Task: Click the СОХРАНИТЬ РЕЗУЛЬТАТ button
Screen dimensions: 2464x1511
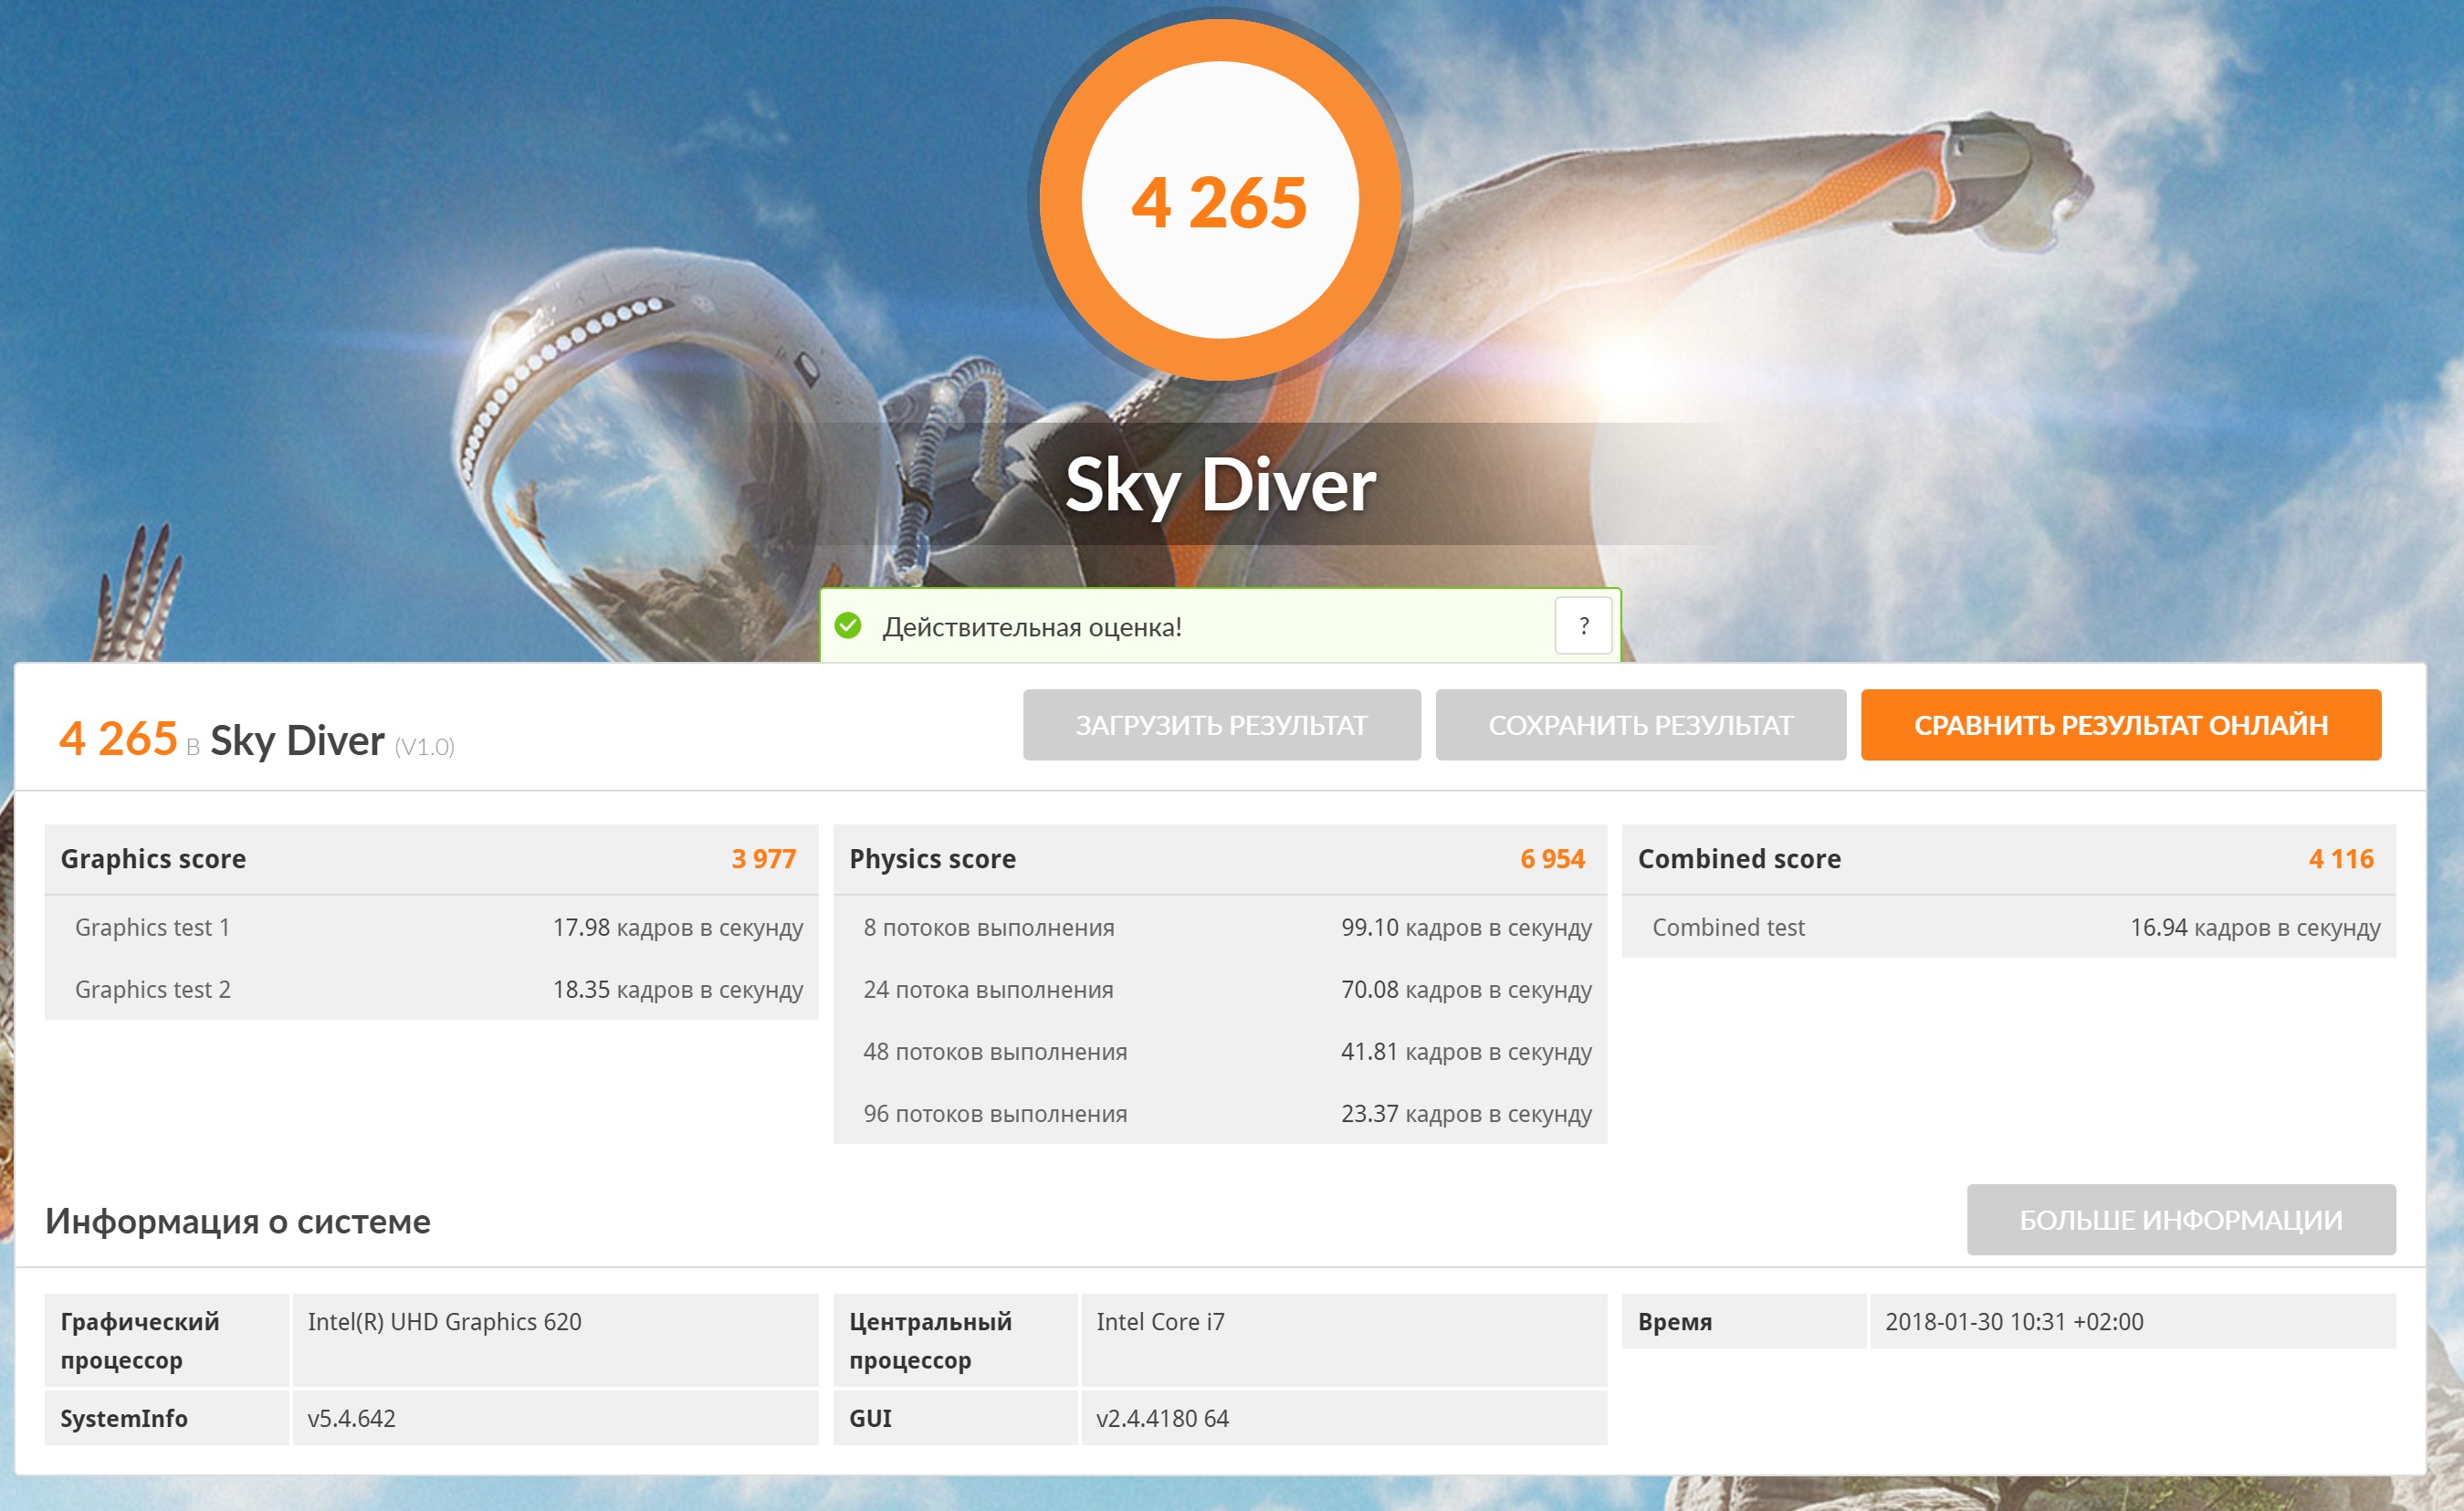Action: [1641, 725]
